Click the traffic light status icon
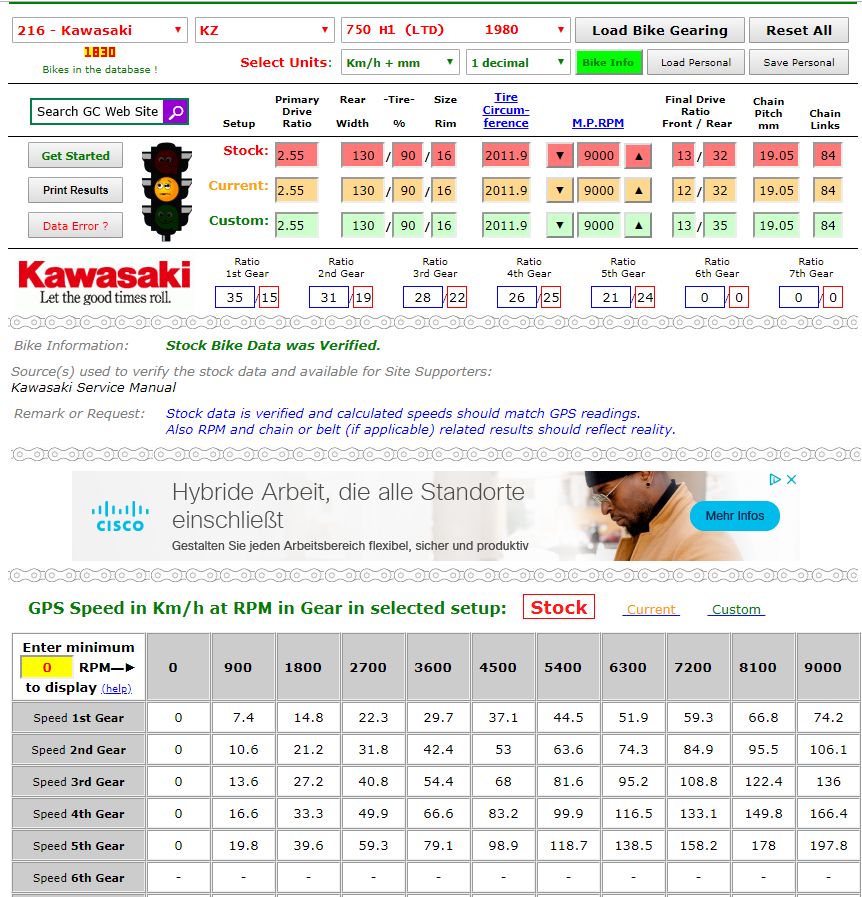This screenshot has height=897, width=862. click(166, 191)
